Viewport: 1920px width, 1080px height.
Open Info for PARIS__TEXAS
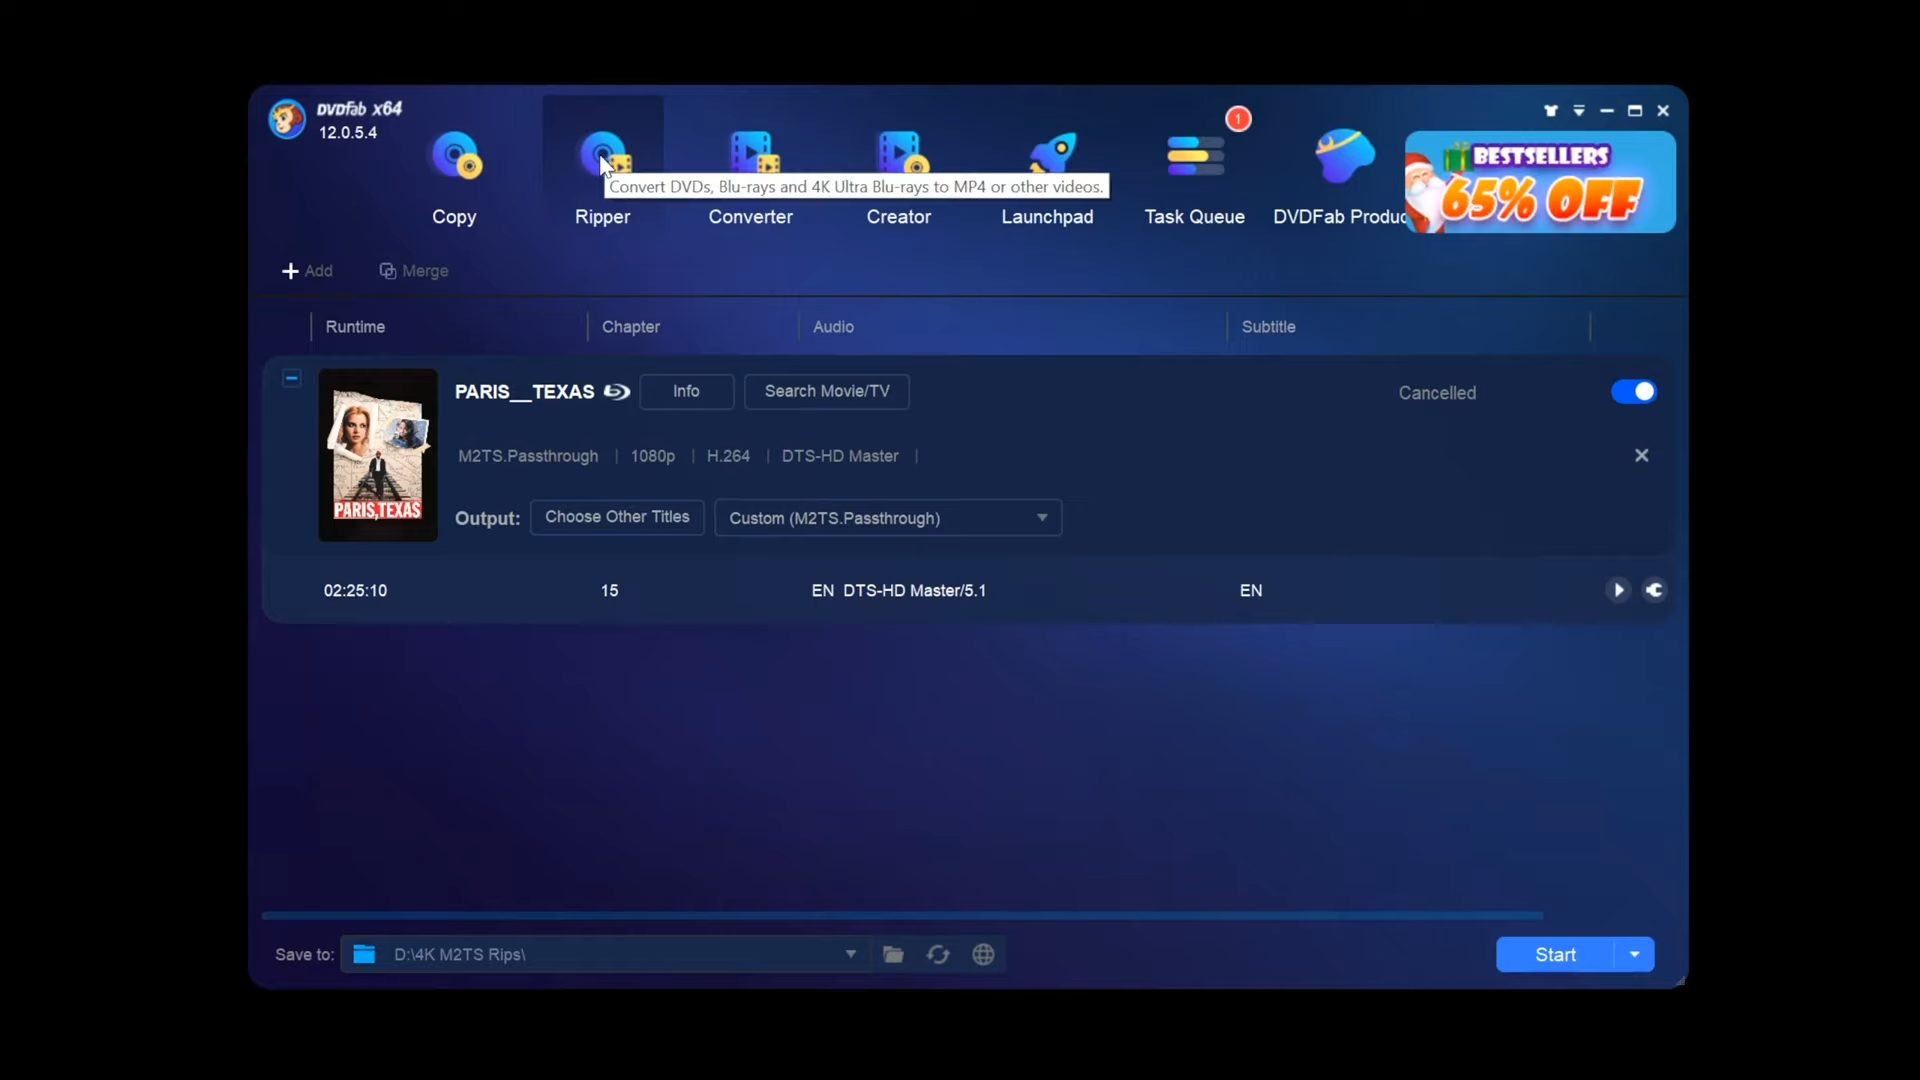coord(686,391)
